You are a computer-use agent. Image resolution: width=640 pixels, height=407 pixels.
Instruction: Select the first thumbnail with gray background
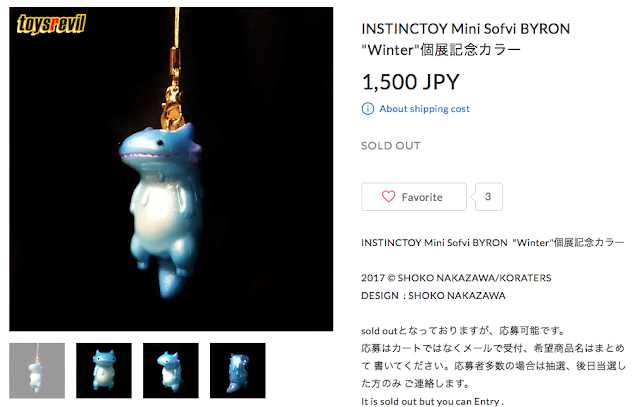[37, 370]
